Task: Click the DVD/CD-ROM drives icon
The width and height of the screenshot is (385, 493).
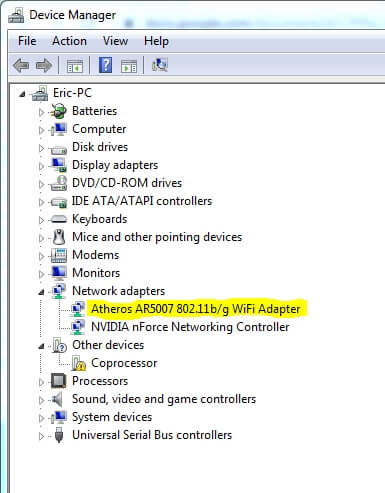Action: 59,183
